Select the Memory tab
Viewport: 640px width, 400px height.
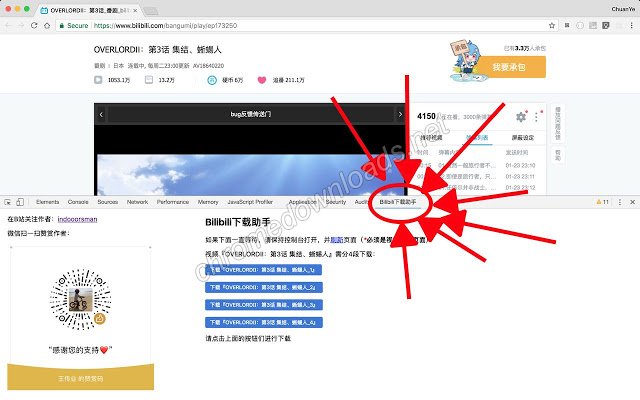208,202
